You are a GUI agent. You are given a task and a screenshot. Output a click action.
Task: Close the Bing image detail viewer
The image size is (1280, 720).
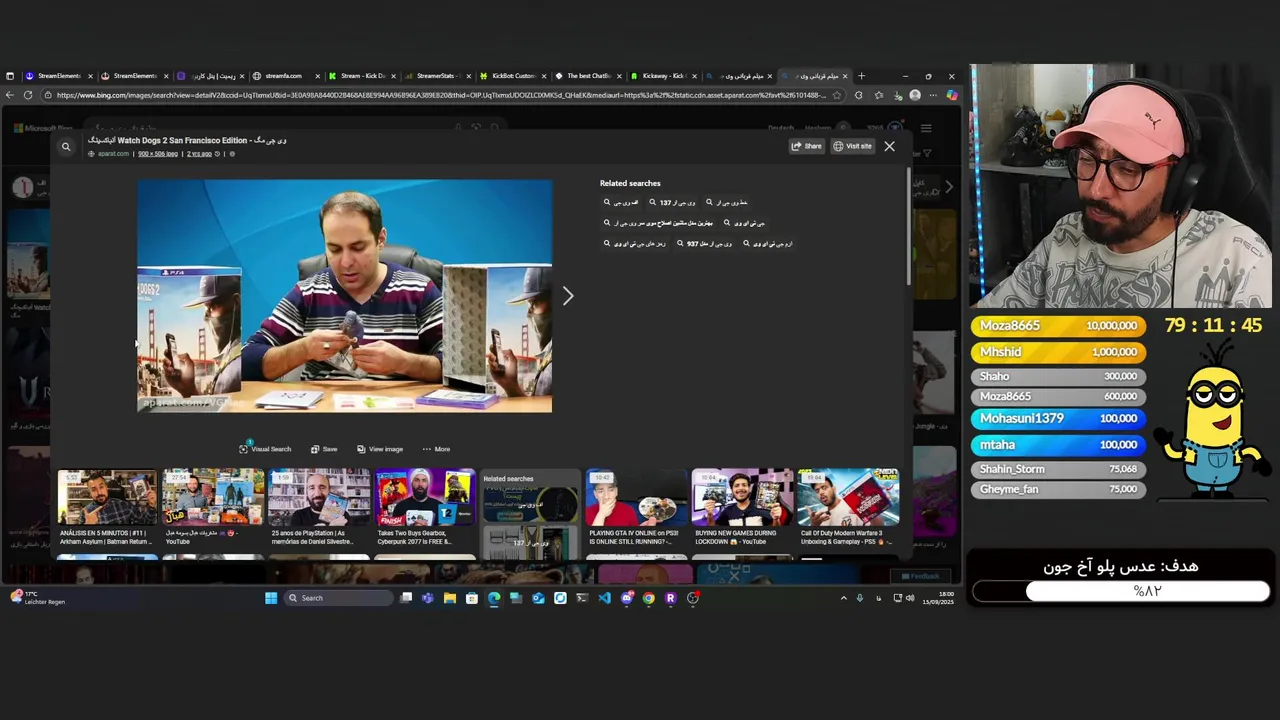889,146
